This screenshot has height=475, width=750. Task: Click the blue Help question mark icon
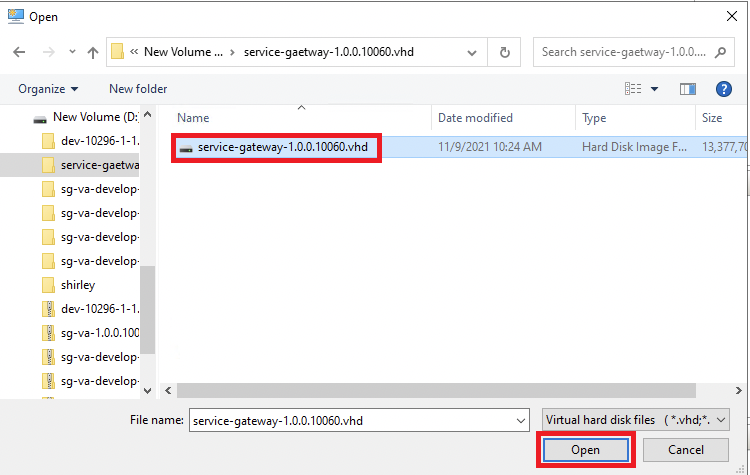click(x=724, y=89)
